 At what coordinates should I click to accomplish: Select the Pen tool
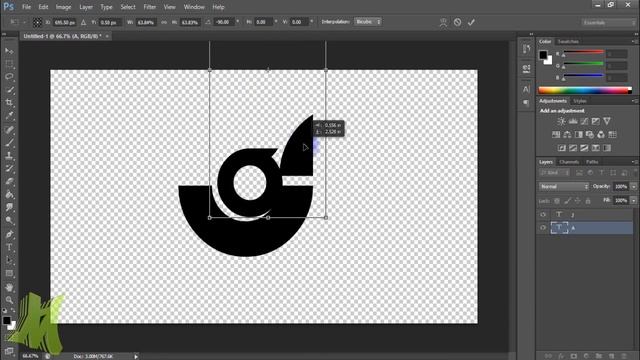(x=9, y=234)
